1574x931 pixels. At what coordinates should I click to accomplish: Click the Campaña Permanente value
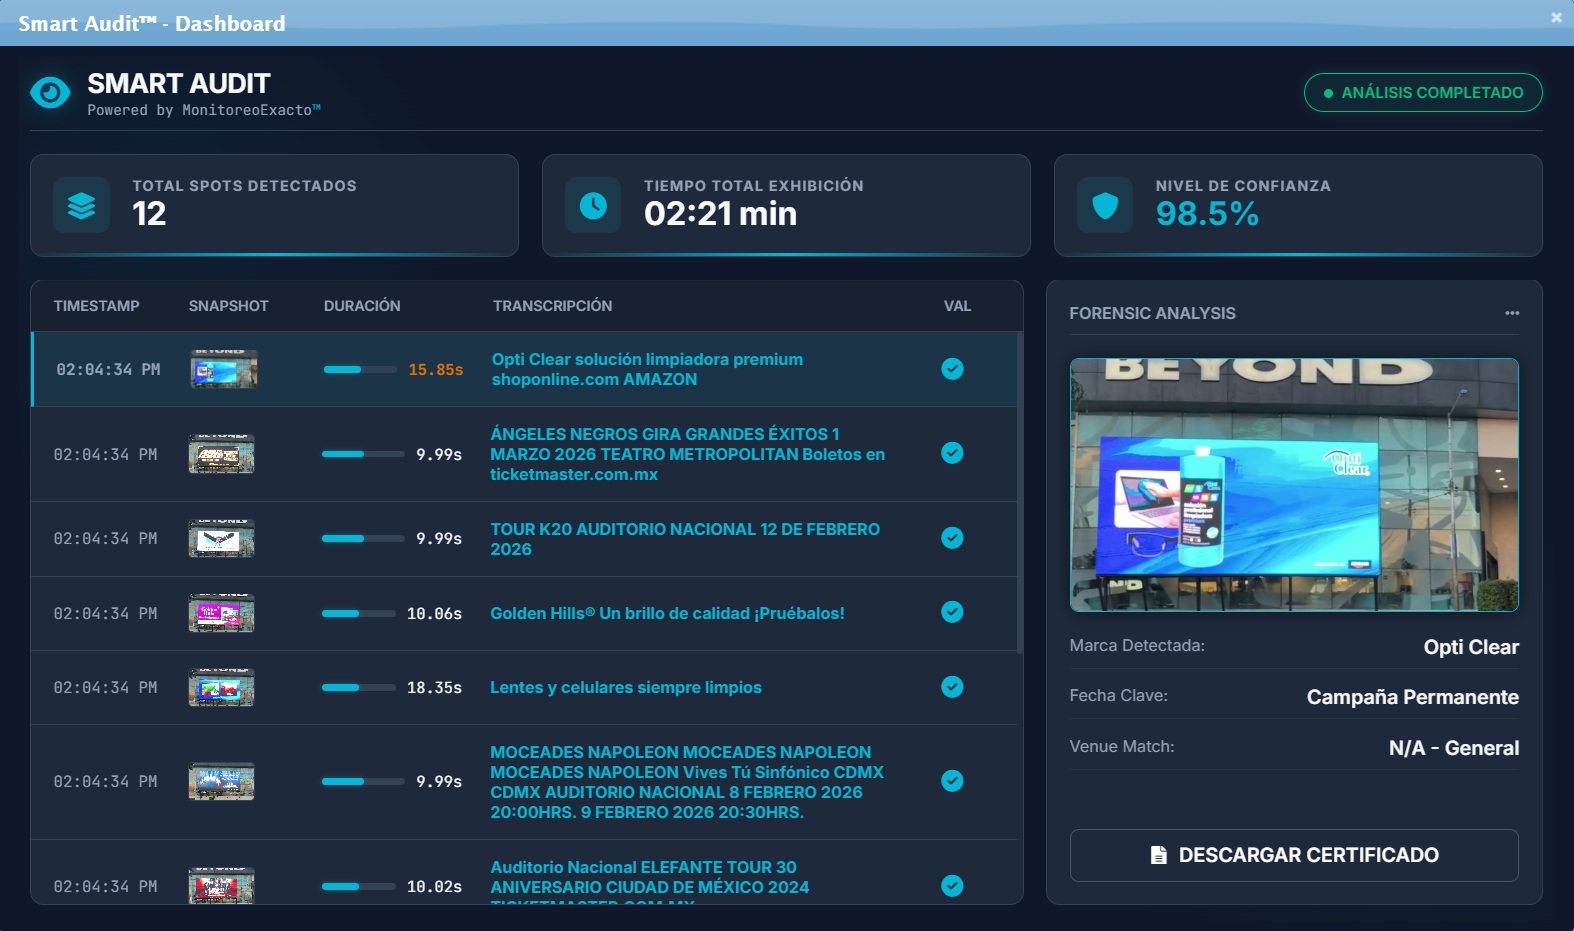(x=1412, y=697)
